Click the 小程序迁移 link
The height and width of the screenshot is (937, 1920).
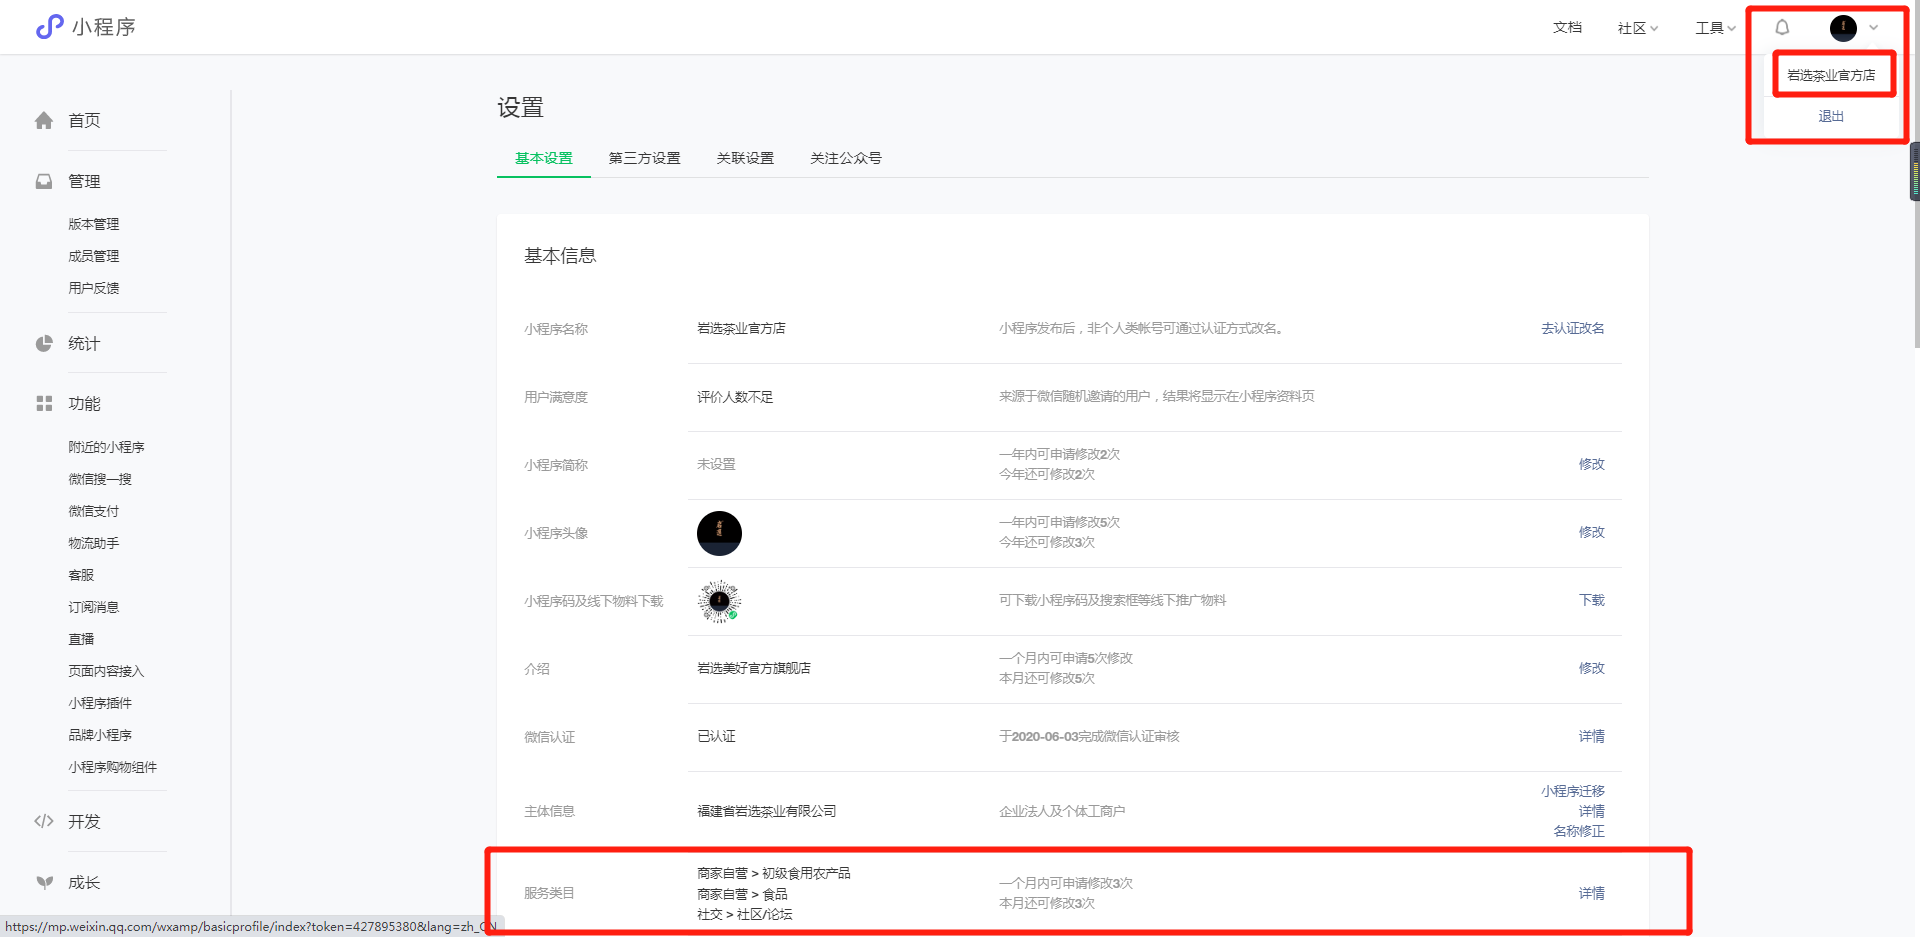pos(1573,791)
